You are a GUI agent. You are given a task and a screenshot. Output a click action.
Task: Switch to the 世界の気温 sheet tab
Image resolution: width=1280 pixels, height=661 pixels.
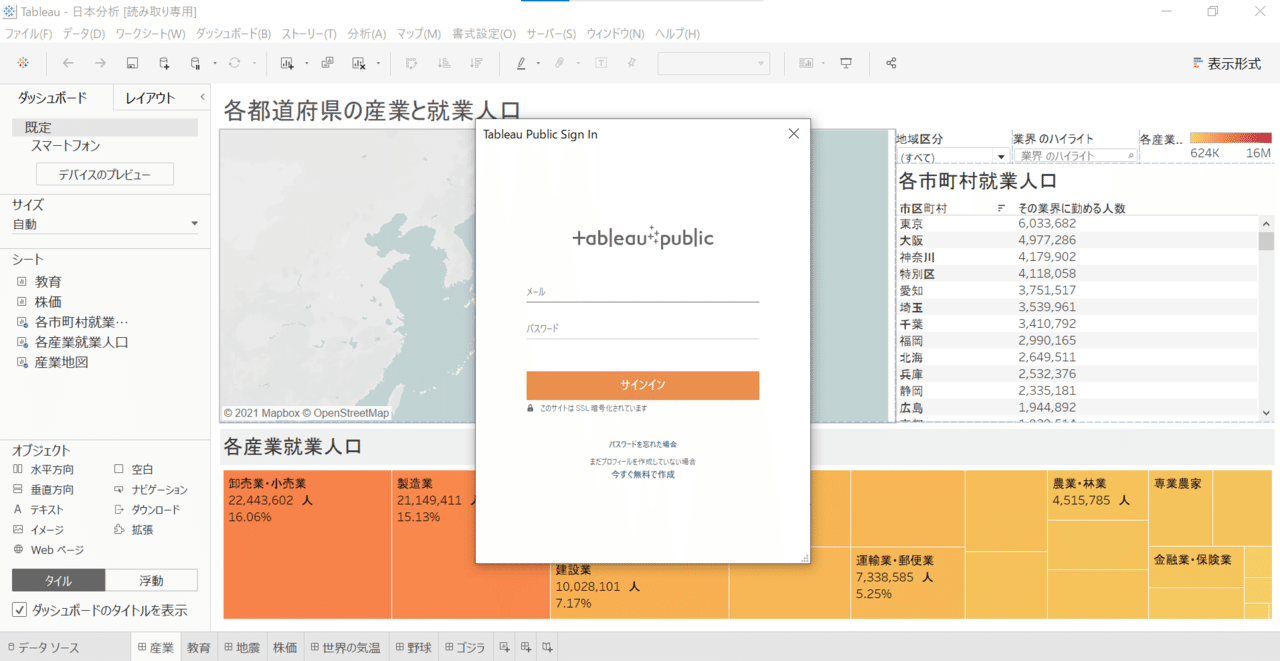(x=345, y=647)
